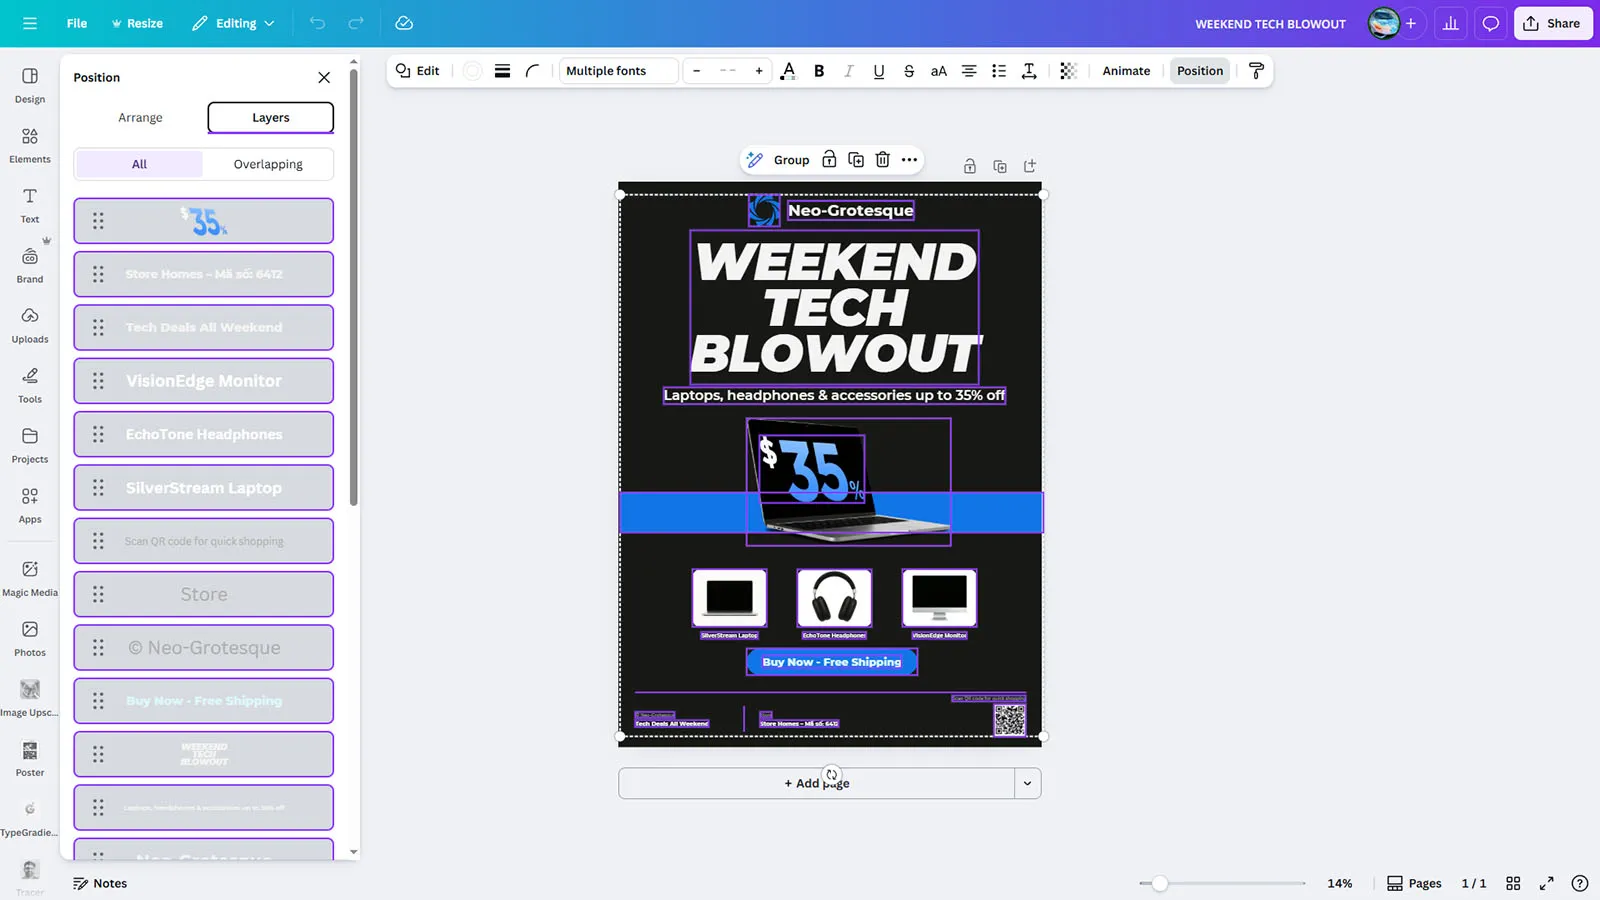Open the text color picker
The height and width of the screenshot is (900, 1600).
tap(788, 71)
